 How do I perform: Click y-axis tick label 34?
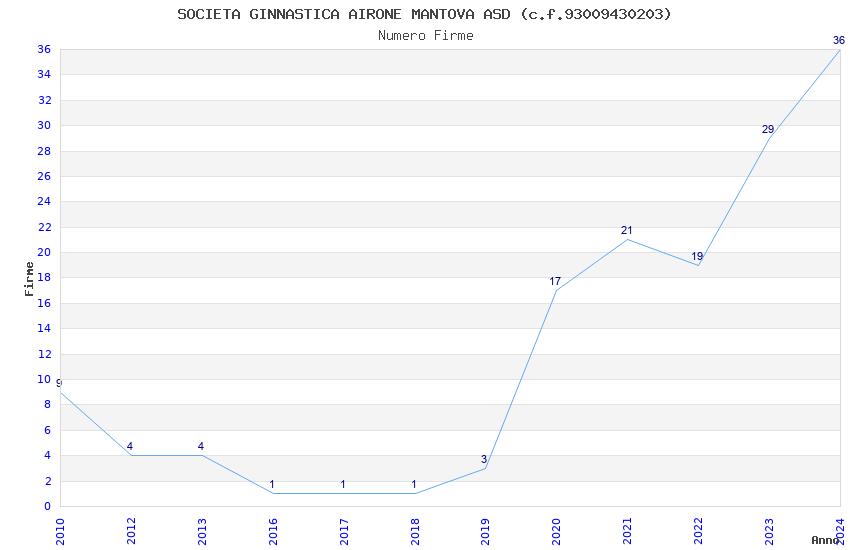[44, 74]
